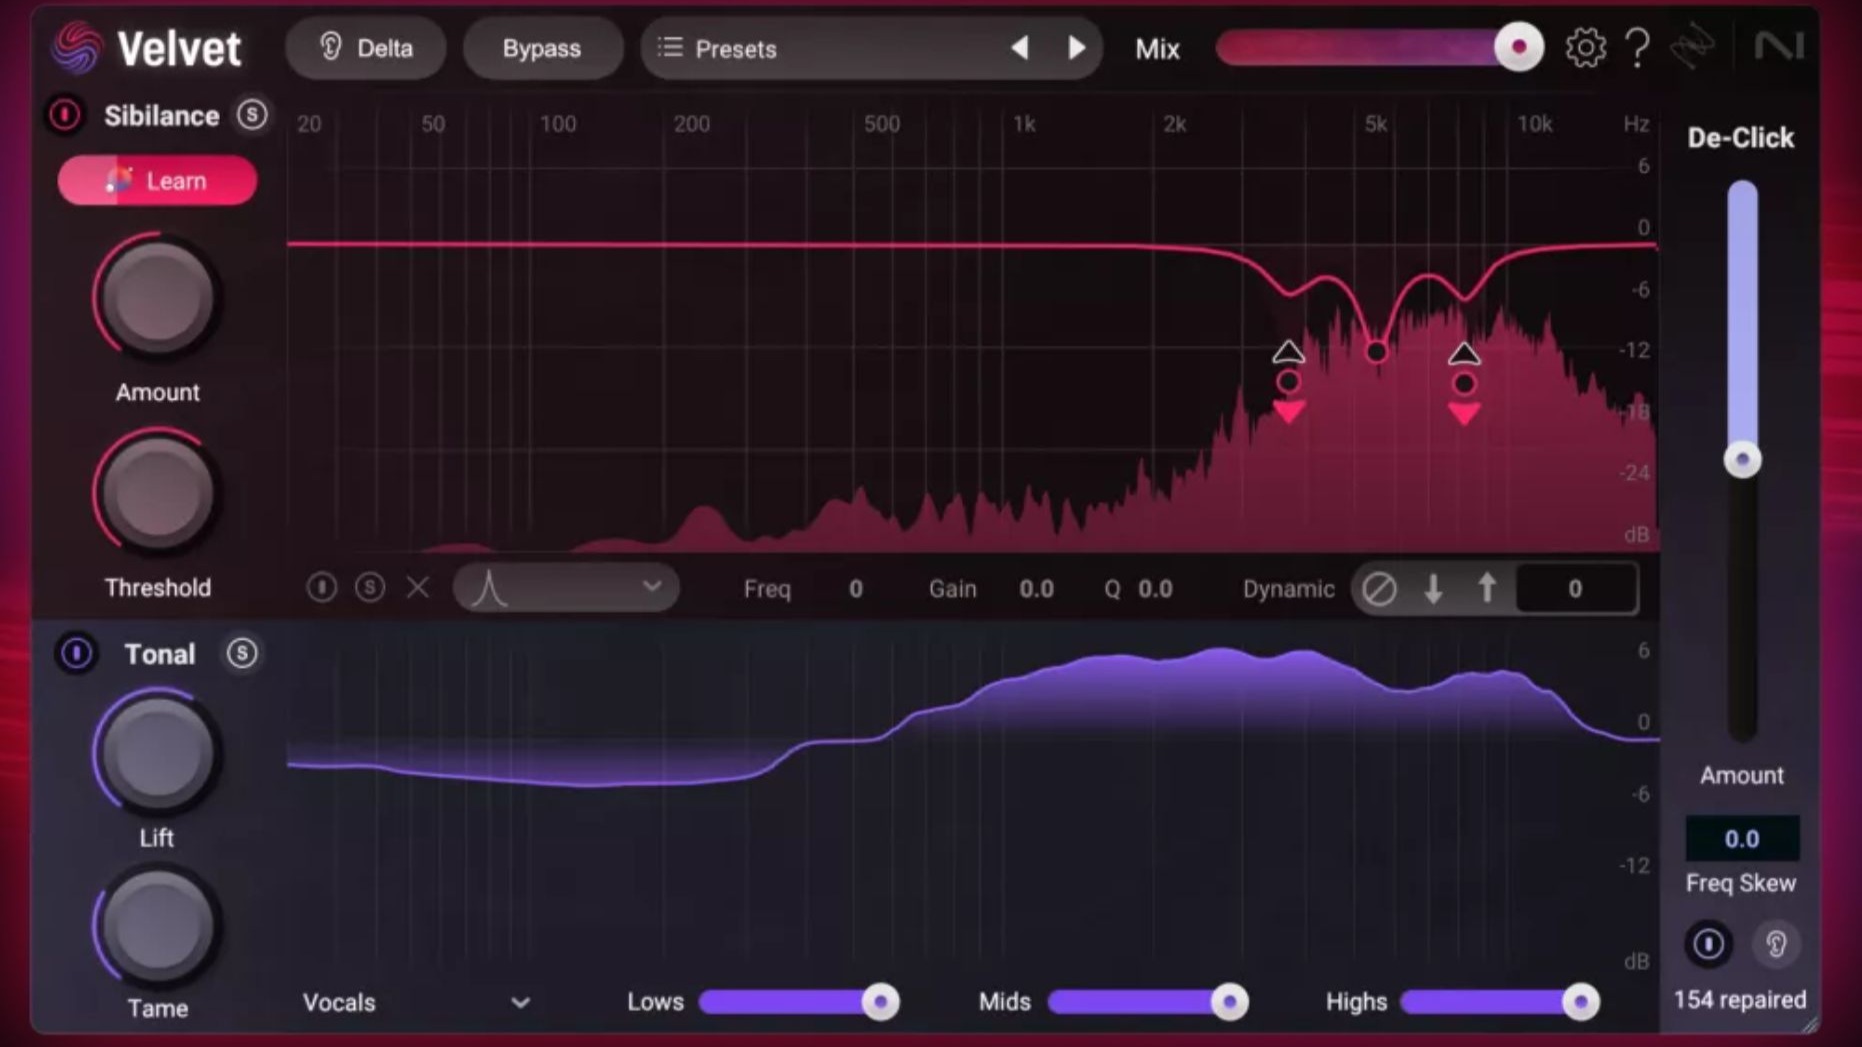Select the right EQ band circle node
Screen dimensions: 1862x1047
1464,383
